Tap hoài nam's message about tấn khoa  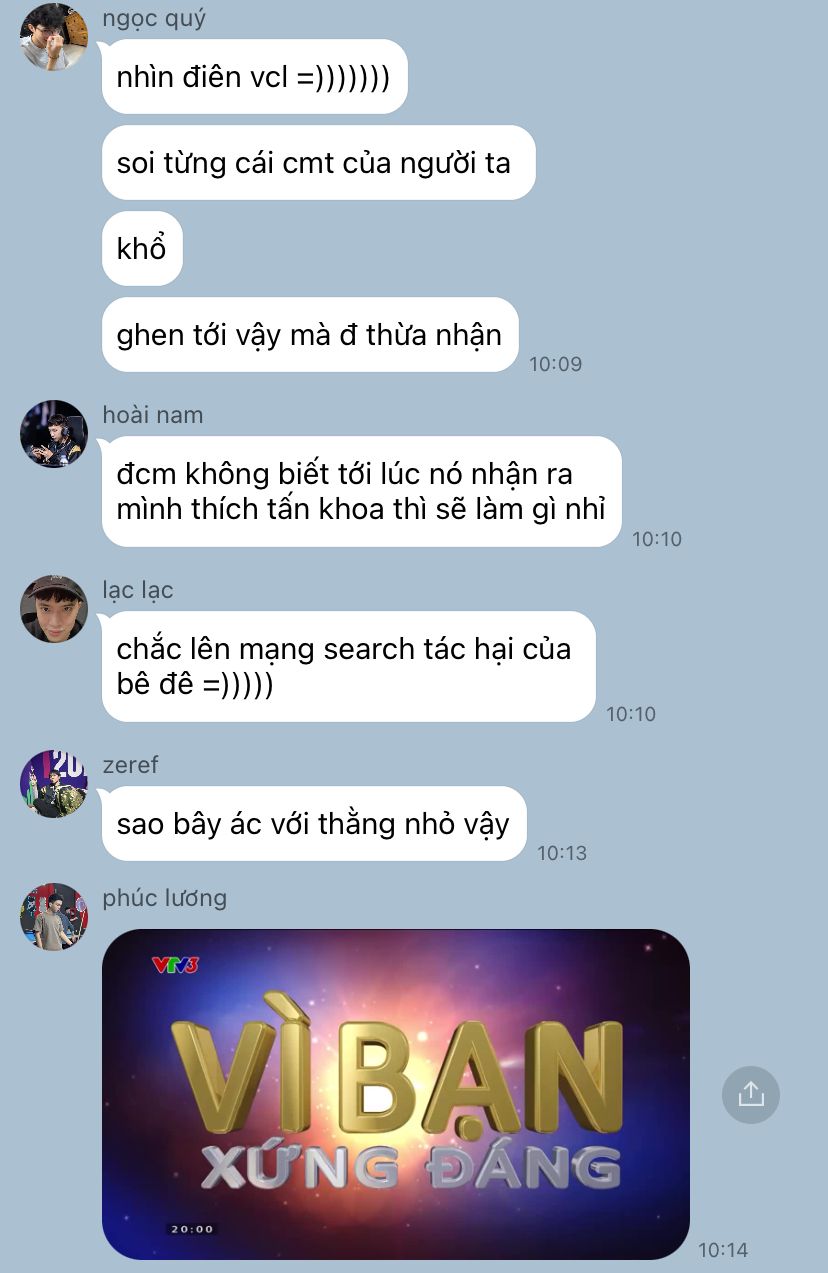tap(362, 491)
